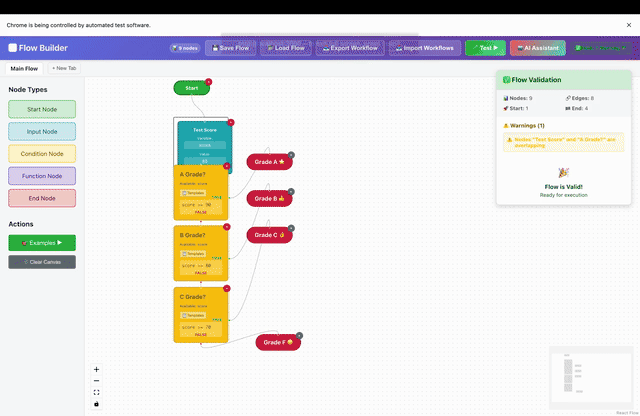This screenshot has height=416, width=640.
Task: Open Templates dropdown in B Grade? node
Action: tap(191, 254)
